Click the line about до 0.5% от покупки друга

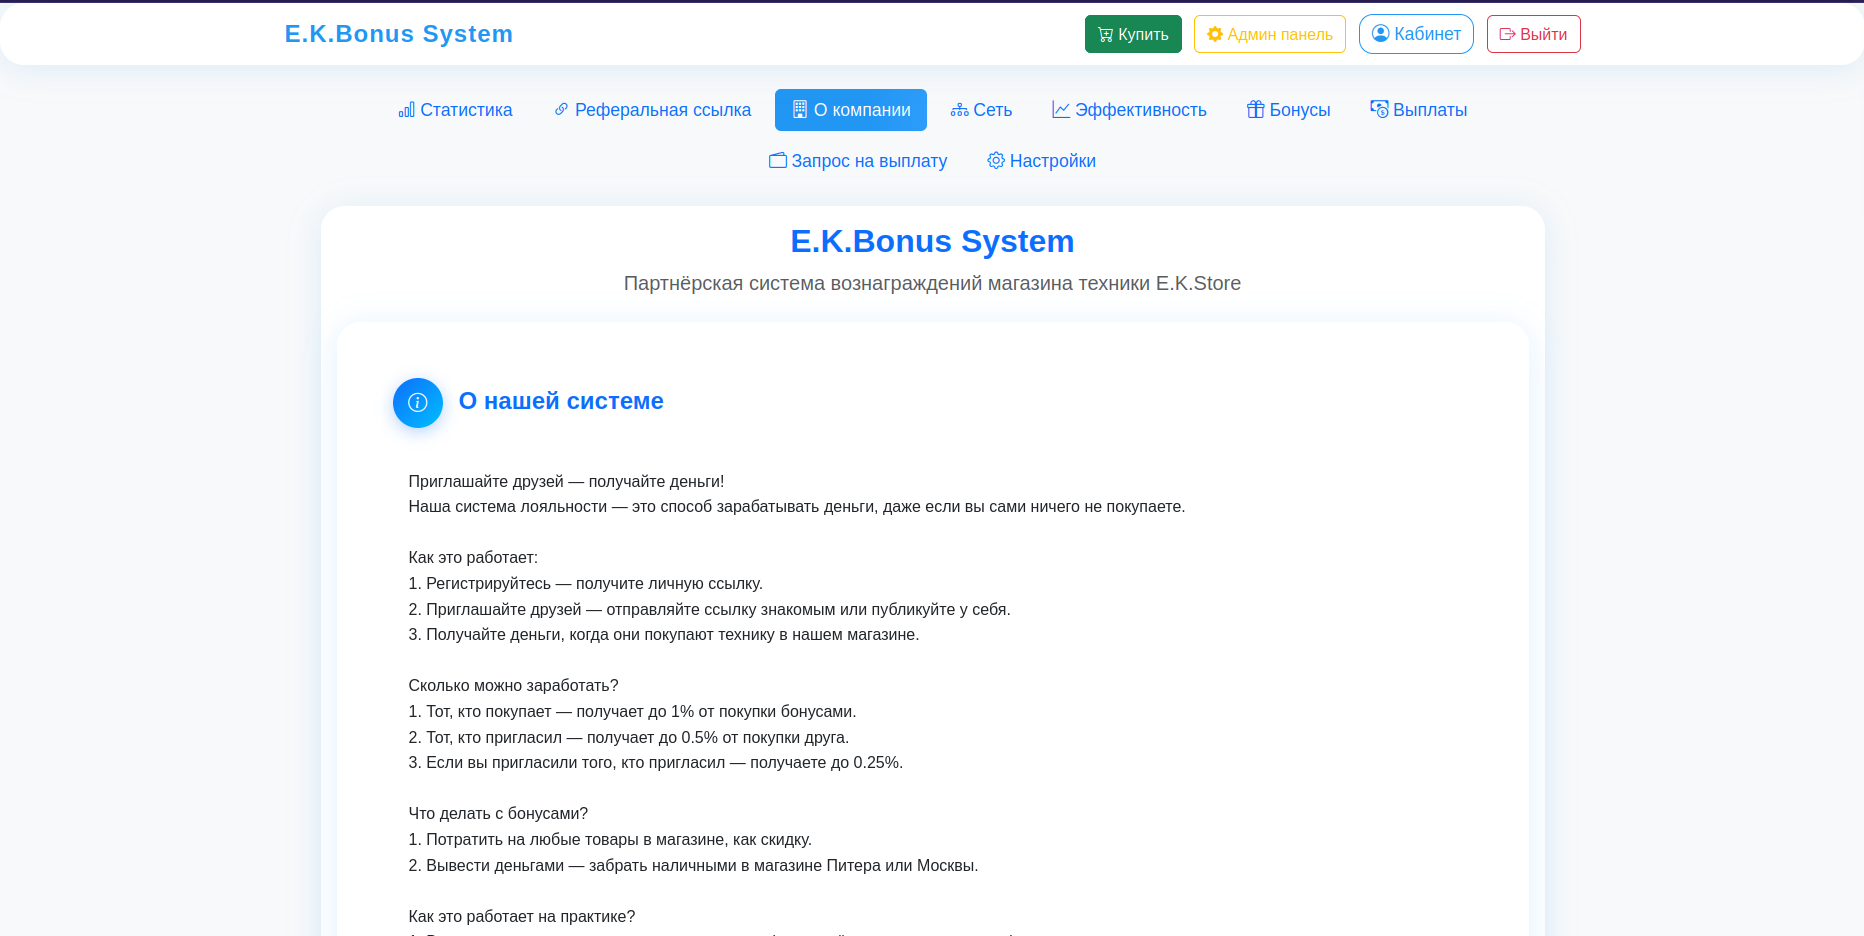tap(629, 738)
